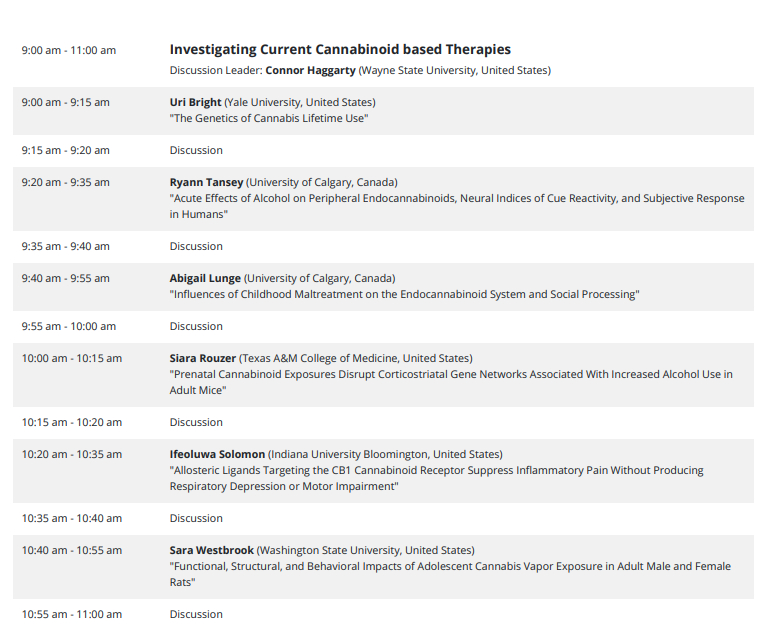Click the 9:00 am - 11:00 am session time
The image size is (769, 626).
(69, 50)
